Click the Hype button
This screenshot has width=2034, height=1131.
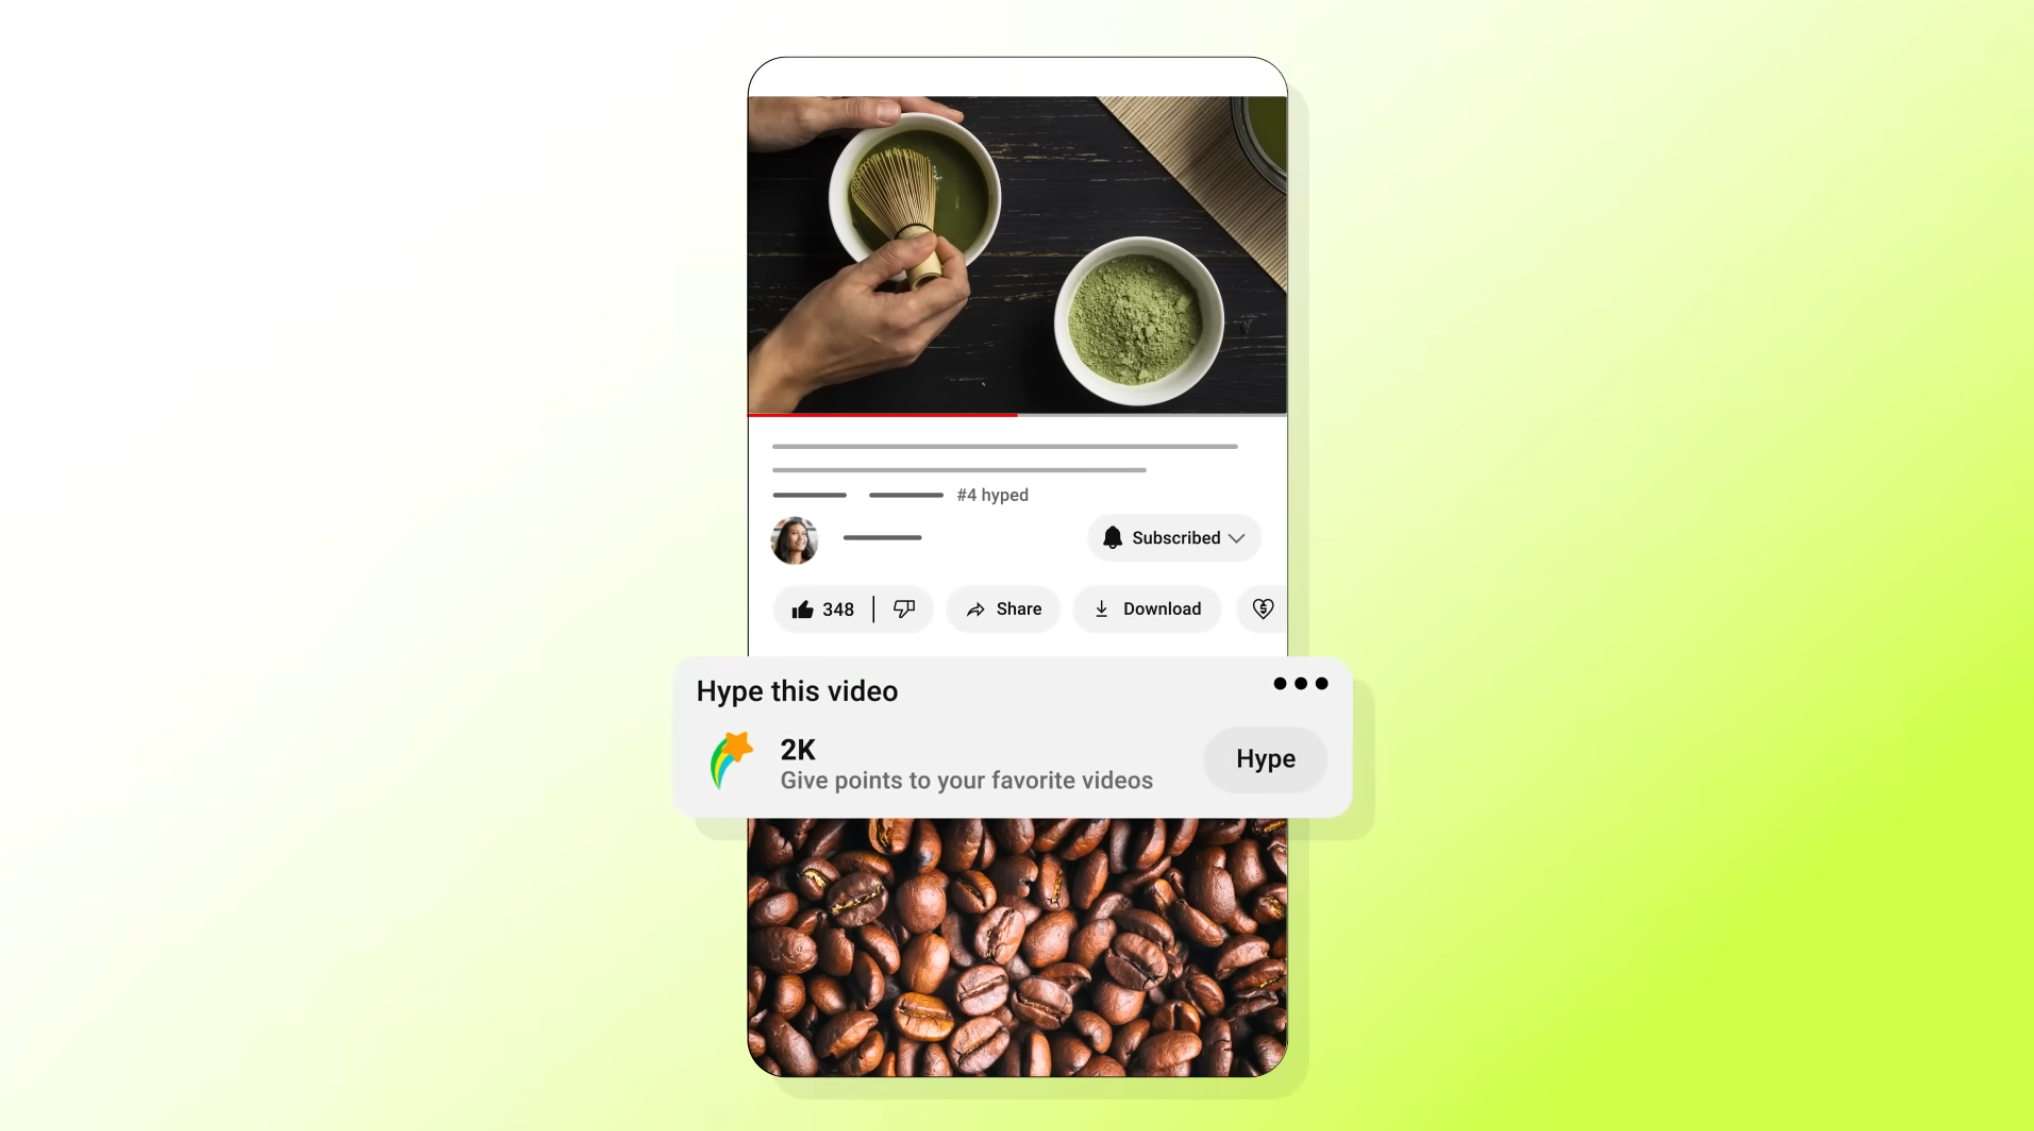coord(1264,758)
